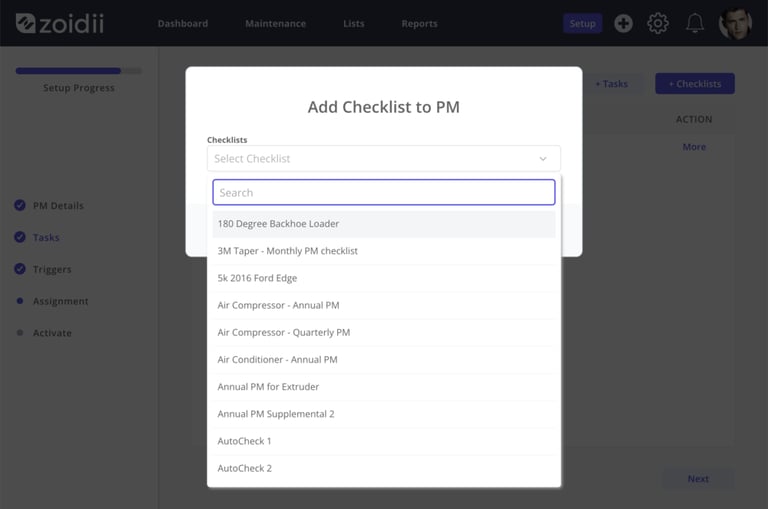The width and height of the screenshot is (768, 509).
Task: Choose Air Compressor - Annual PM
Action: click(384, 305)
